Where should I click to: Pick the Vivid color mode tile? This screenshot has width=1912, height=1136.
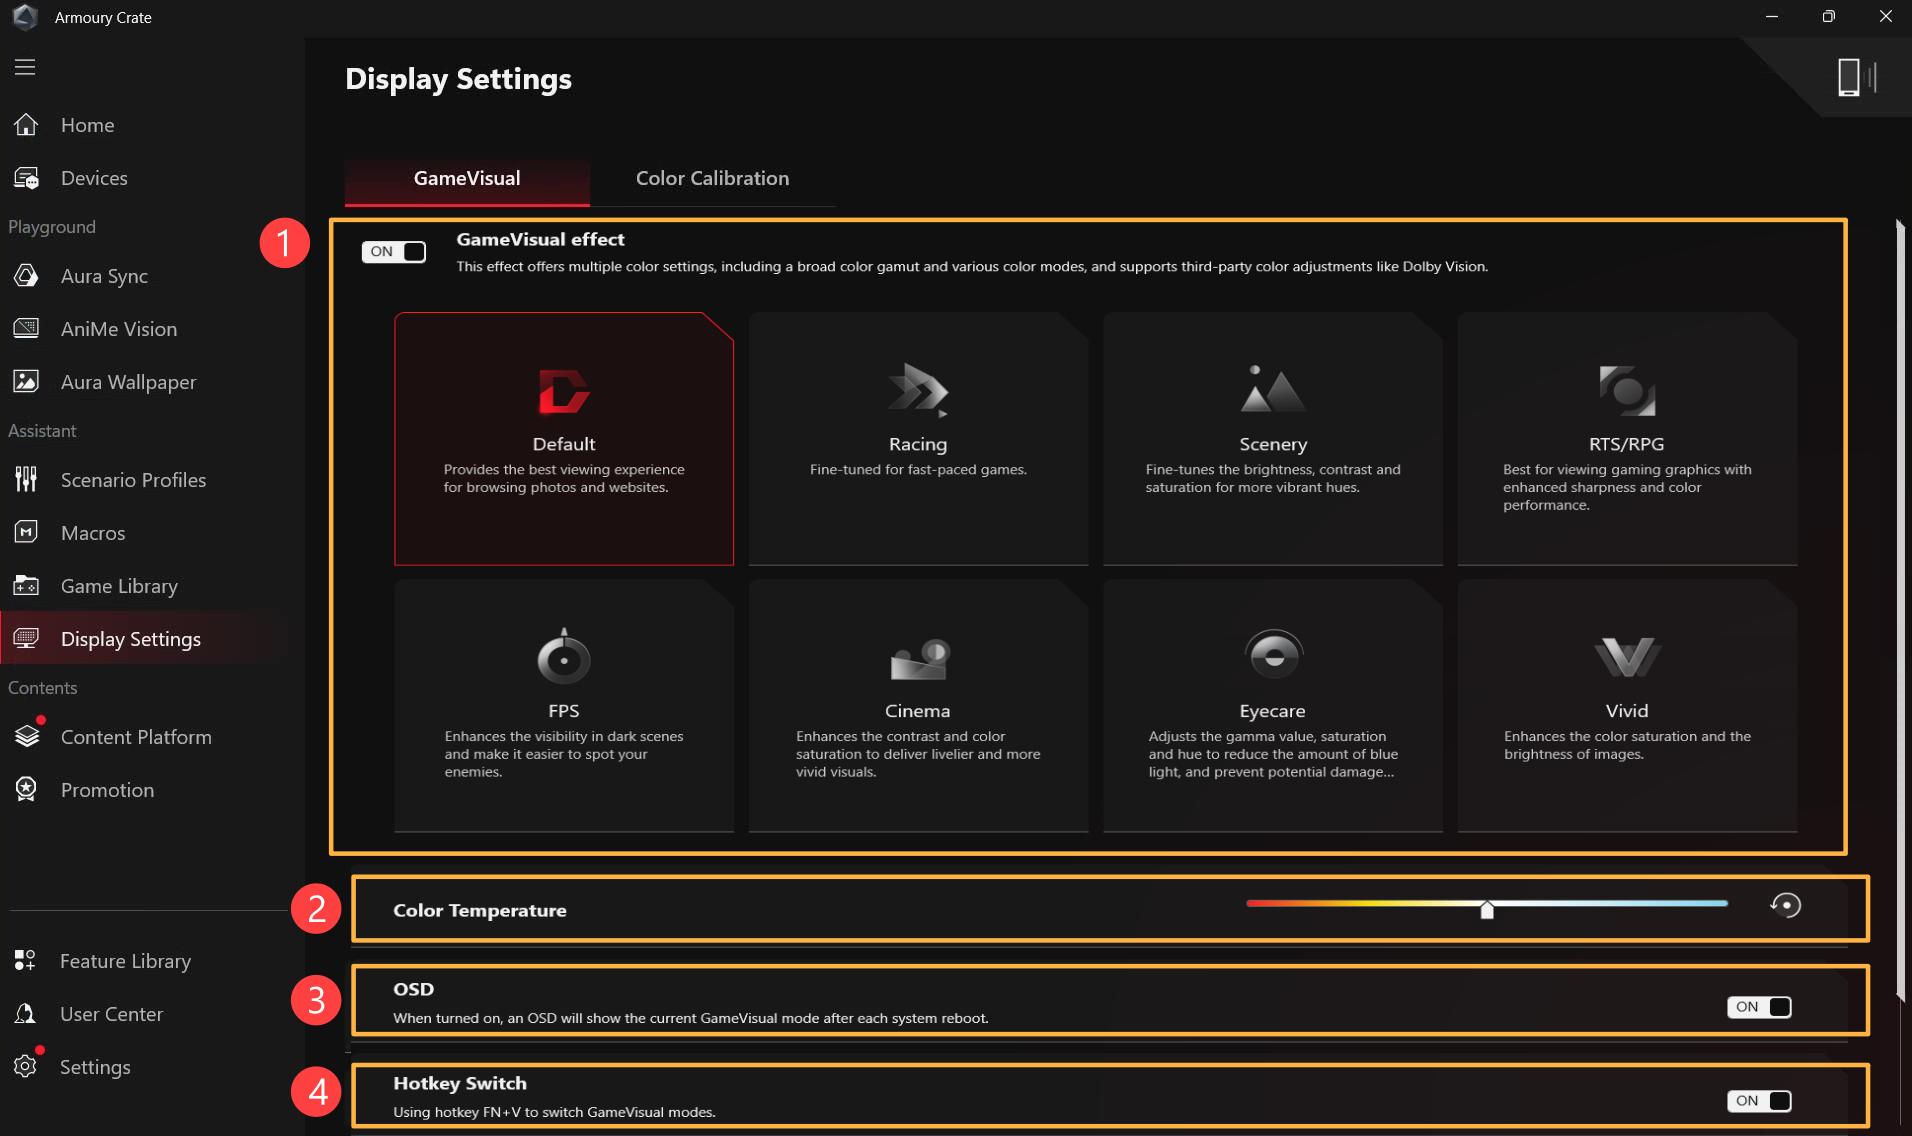1626,705
